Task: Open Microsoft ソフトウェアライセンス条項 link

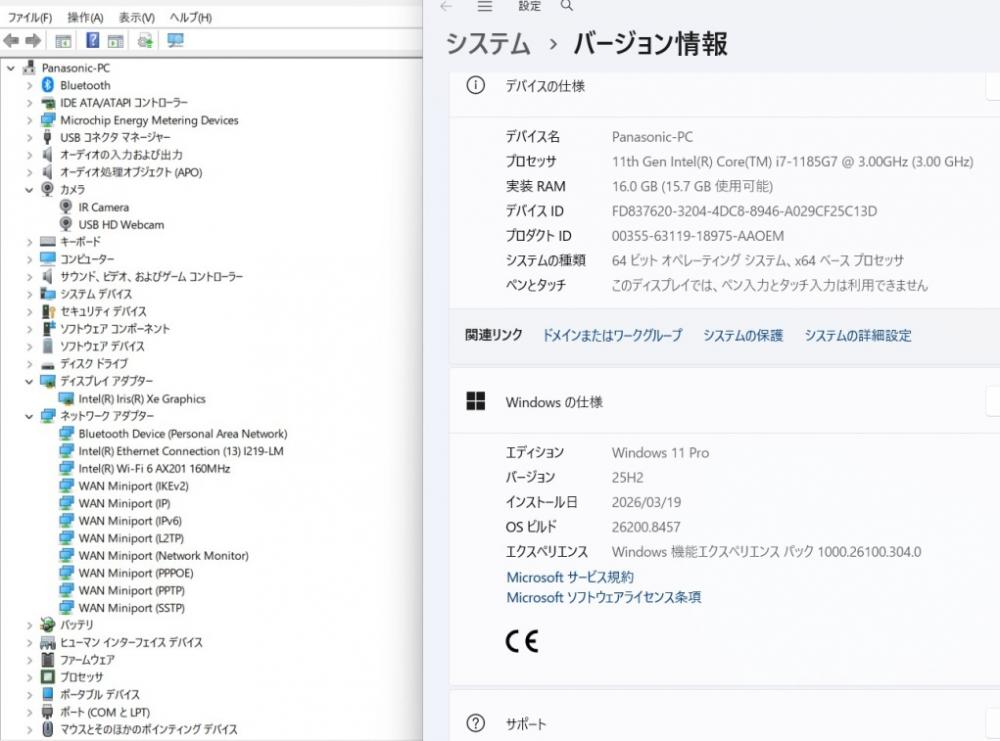Action: click(604, 598)
